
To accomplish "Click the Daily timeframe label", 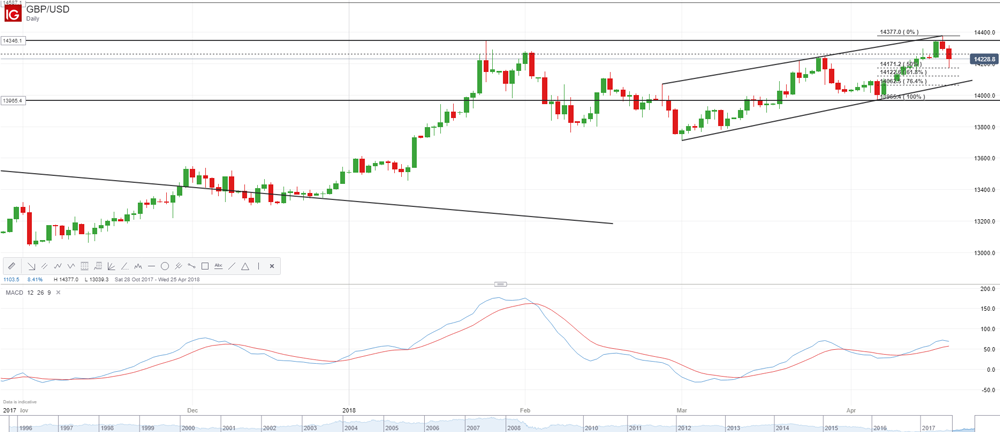I will [x=33, y=19].
